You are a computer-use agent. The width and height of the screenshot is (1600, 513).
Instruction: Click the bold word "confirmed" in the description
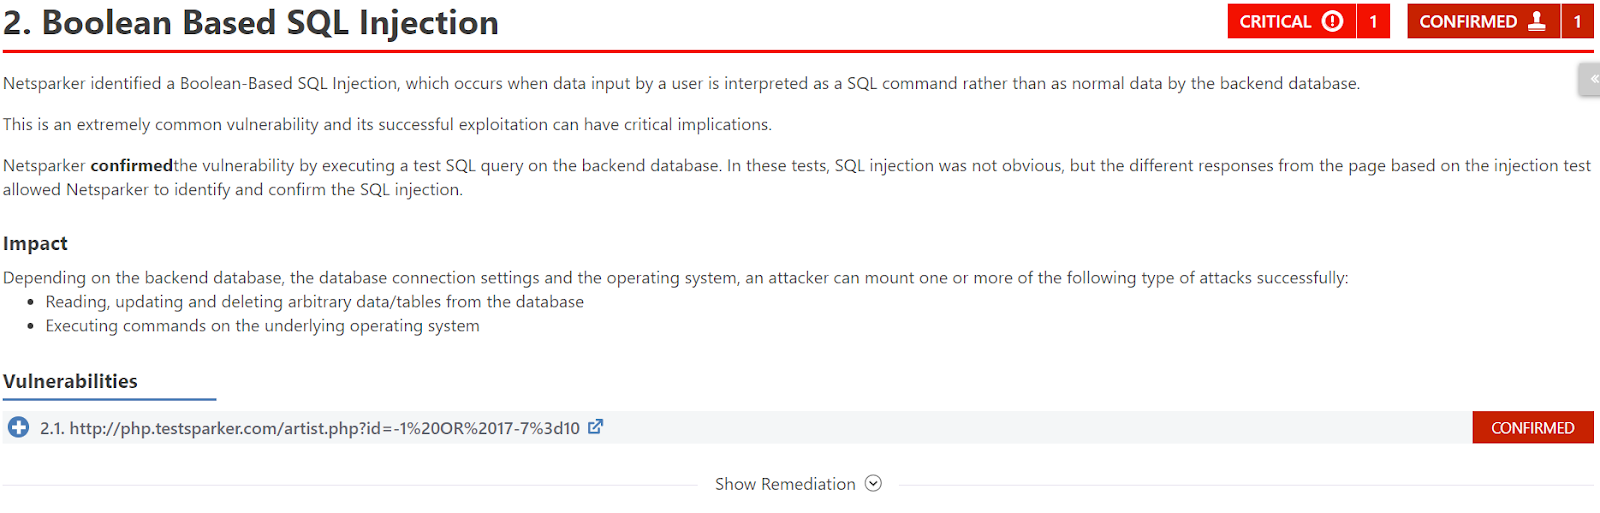[131, 165]
